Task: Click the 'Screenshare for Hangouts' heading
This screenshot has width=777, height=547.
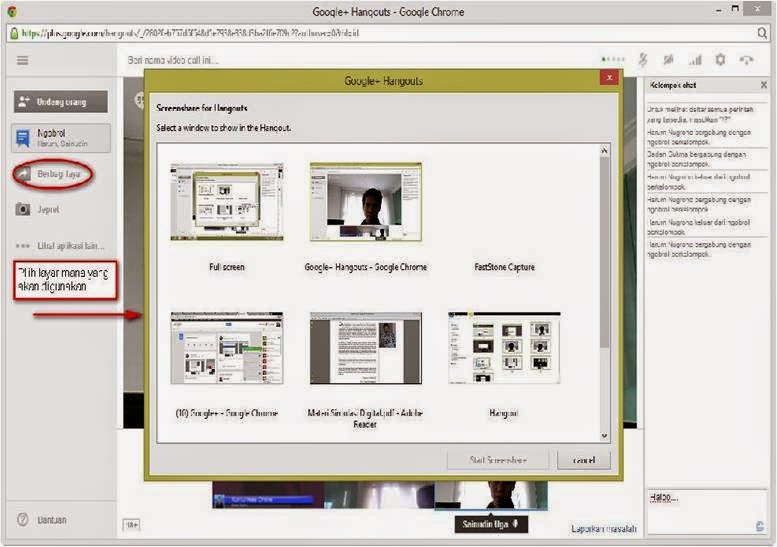Action: click(202, 108)
